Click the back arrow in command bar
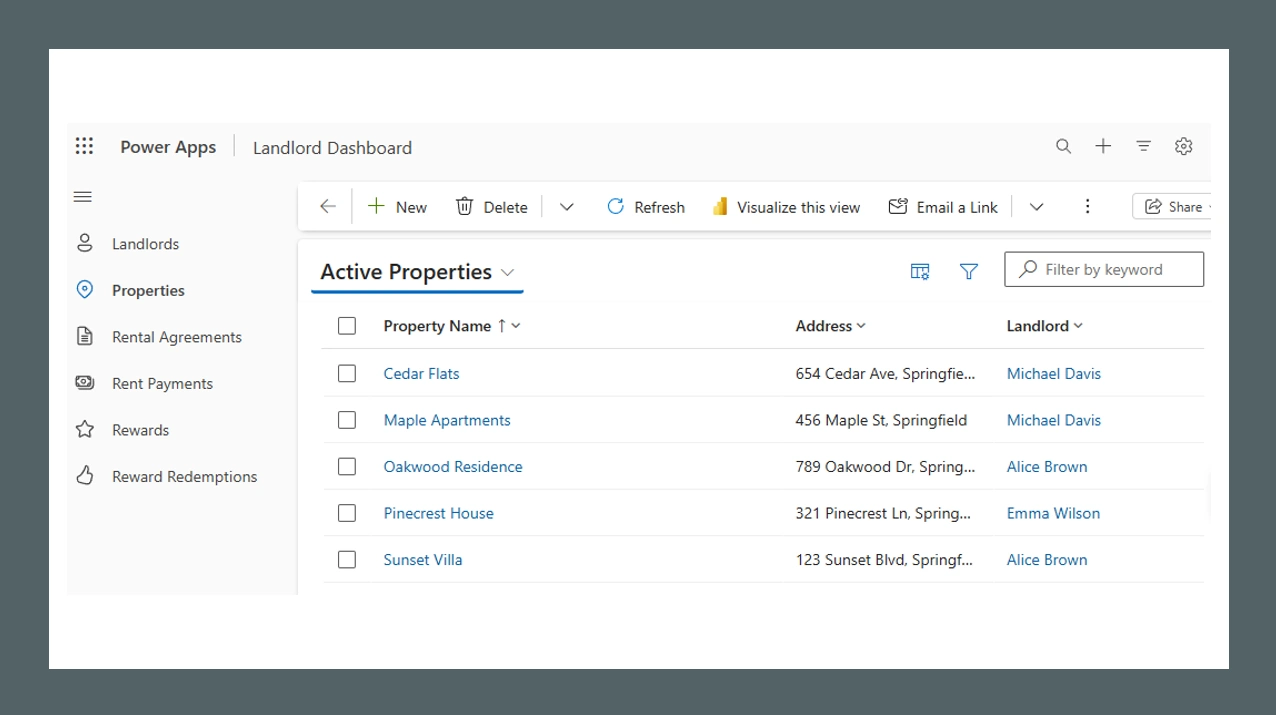This screenshot has height=715, width=1276. [x=328, y=207]
